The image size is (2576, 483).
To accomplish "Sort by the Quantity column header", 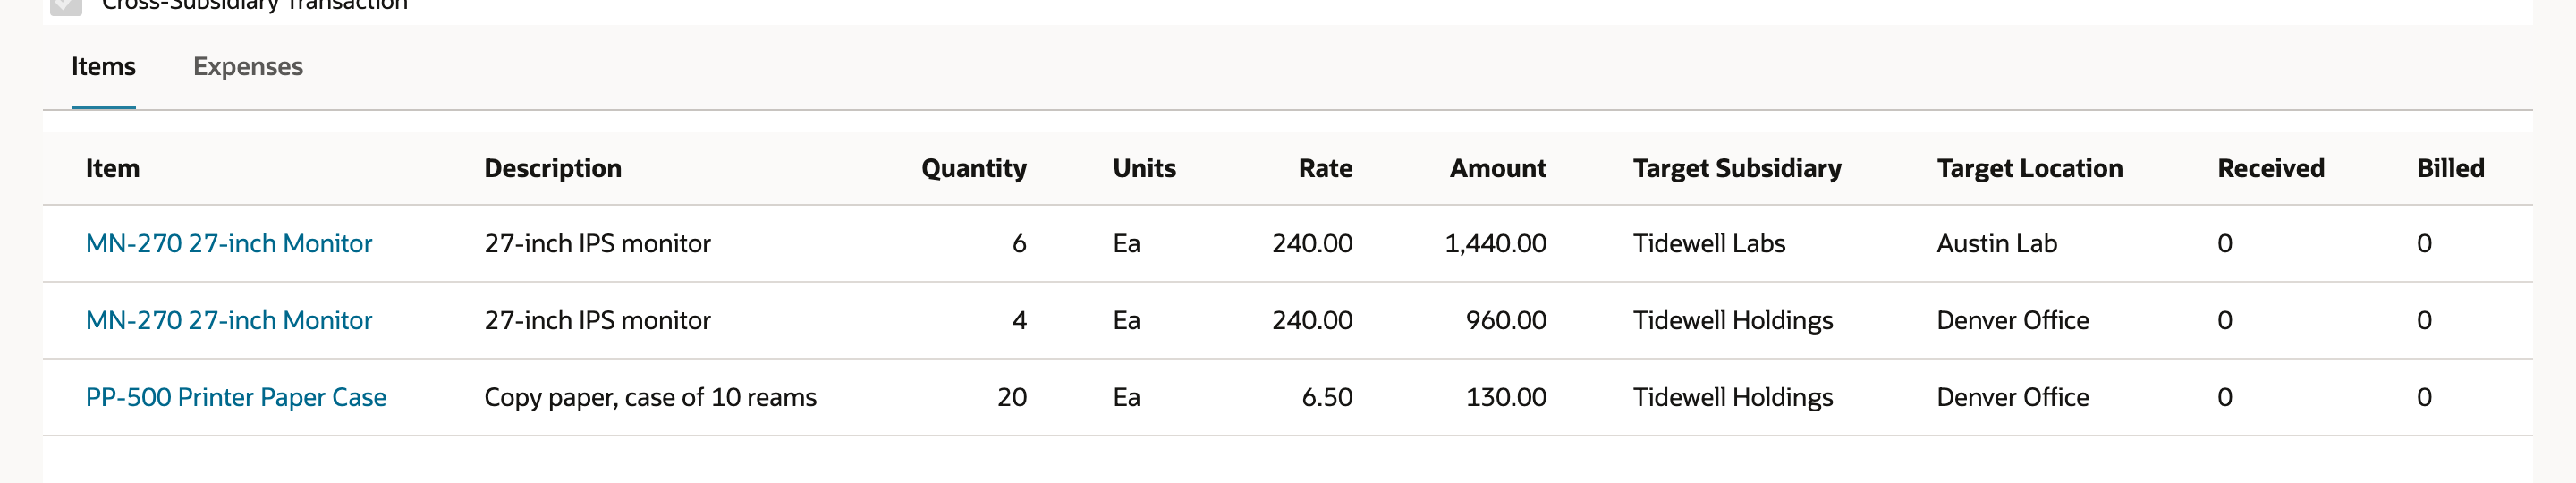I will pos(974,168).
